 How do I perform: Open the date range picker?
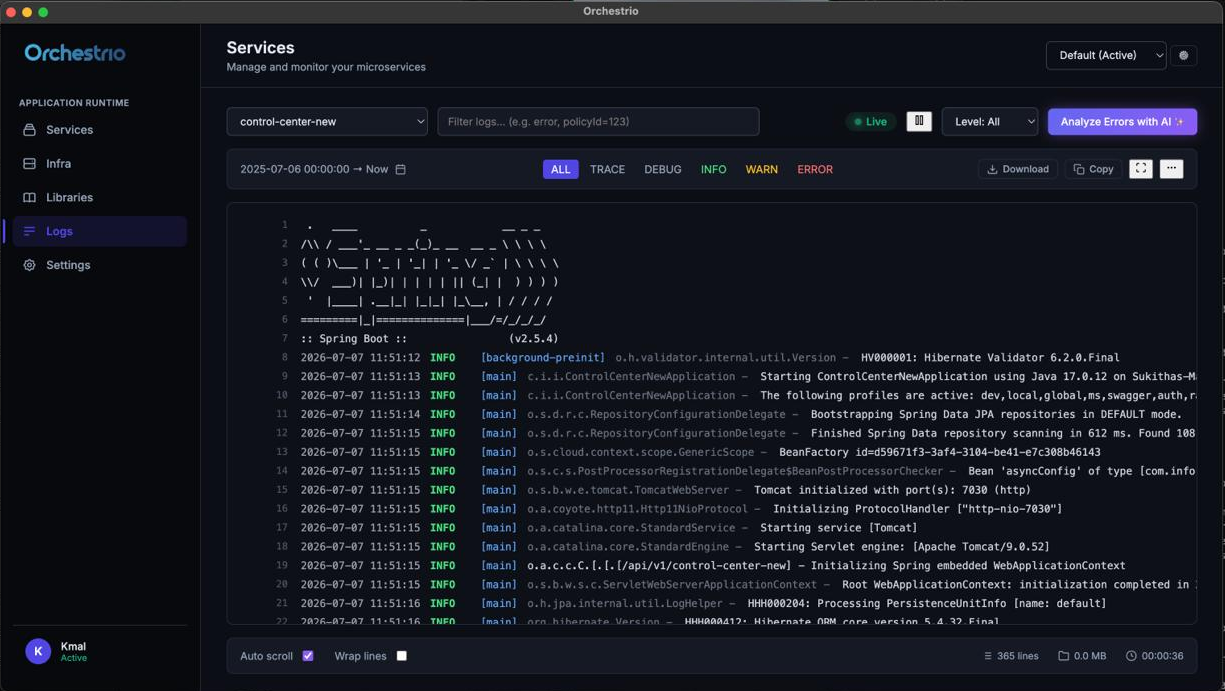tap(322, 170)
